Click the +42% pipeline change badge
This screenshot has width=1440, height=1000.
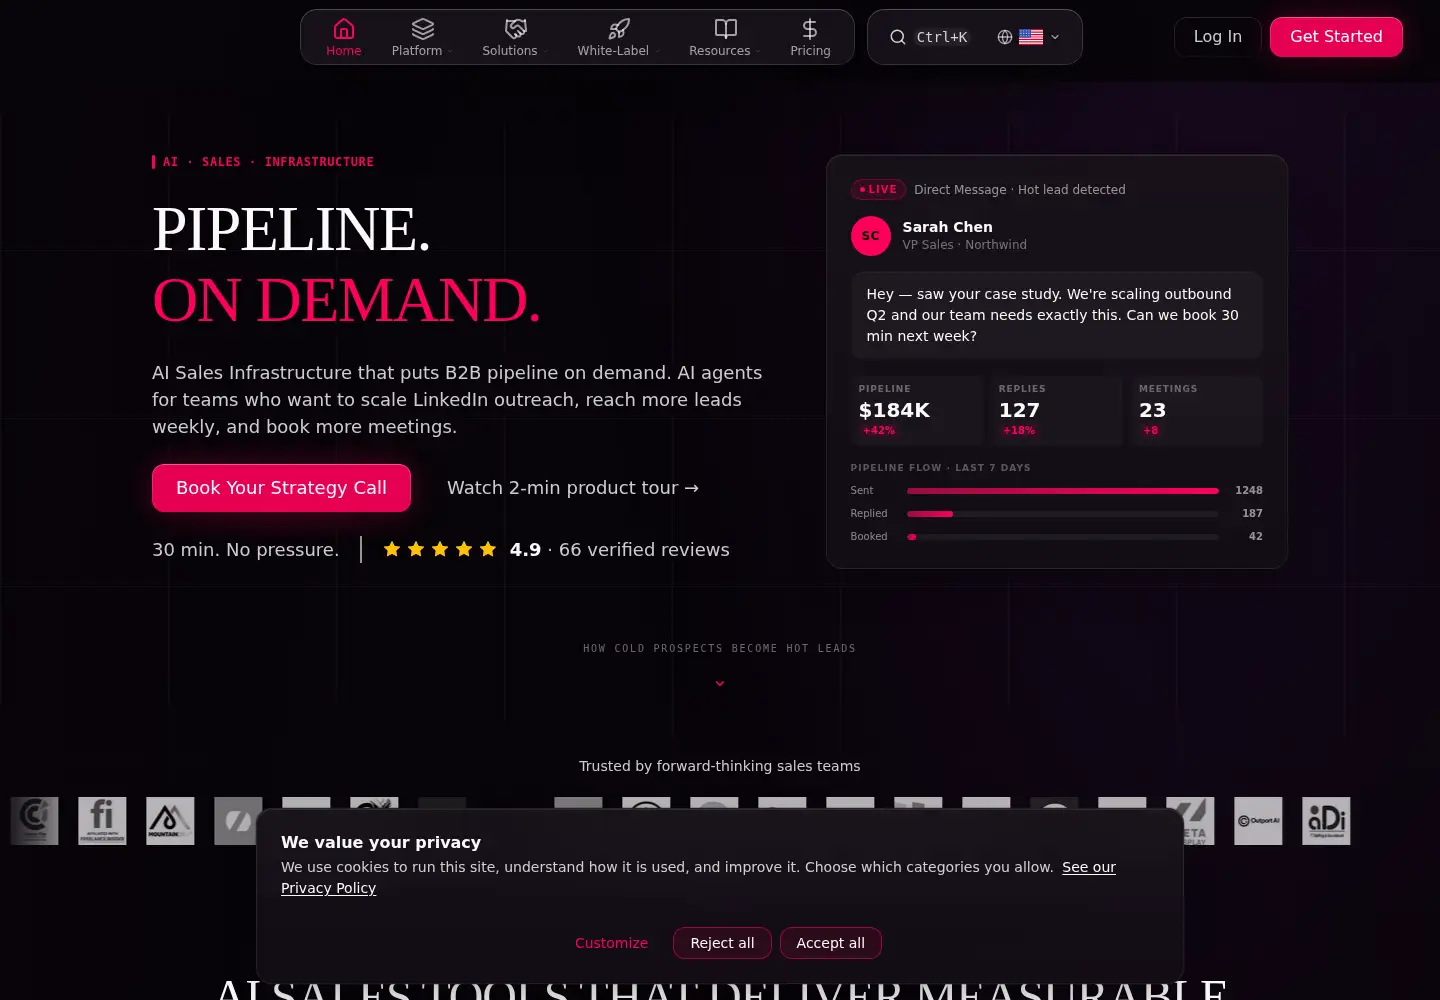[879, 431]
